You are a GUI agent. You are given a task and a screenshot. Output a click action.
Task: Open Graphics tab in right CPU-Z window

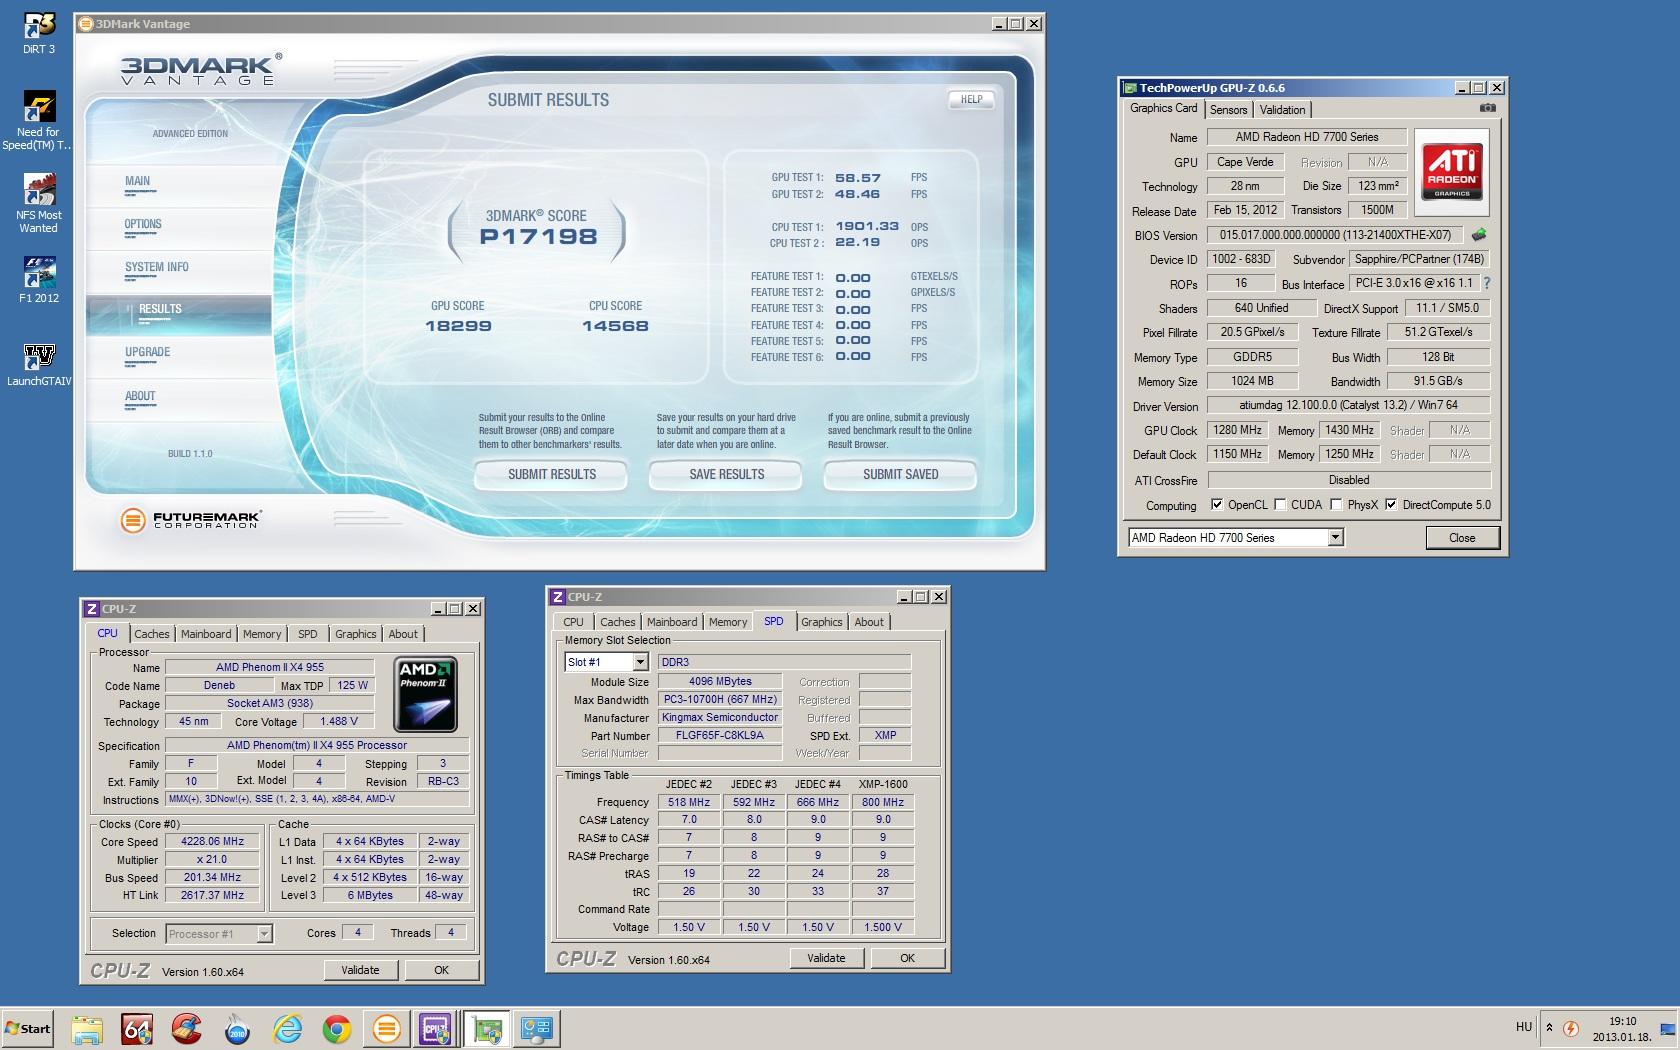pyautogui.click(x=822, y=622)
